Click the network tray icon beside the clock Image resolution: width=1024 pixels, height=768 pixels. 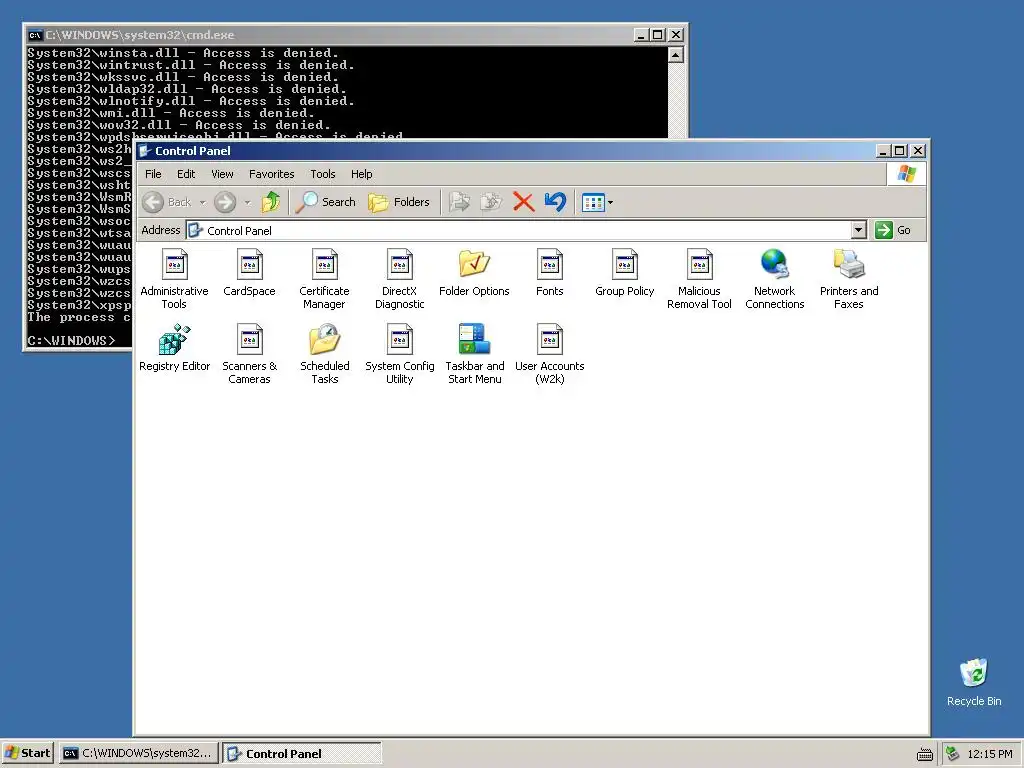[x=953, y=754]
